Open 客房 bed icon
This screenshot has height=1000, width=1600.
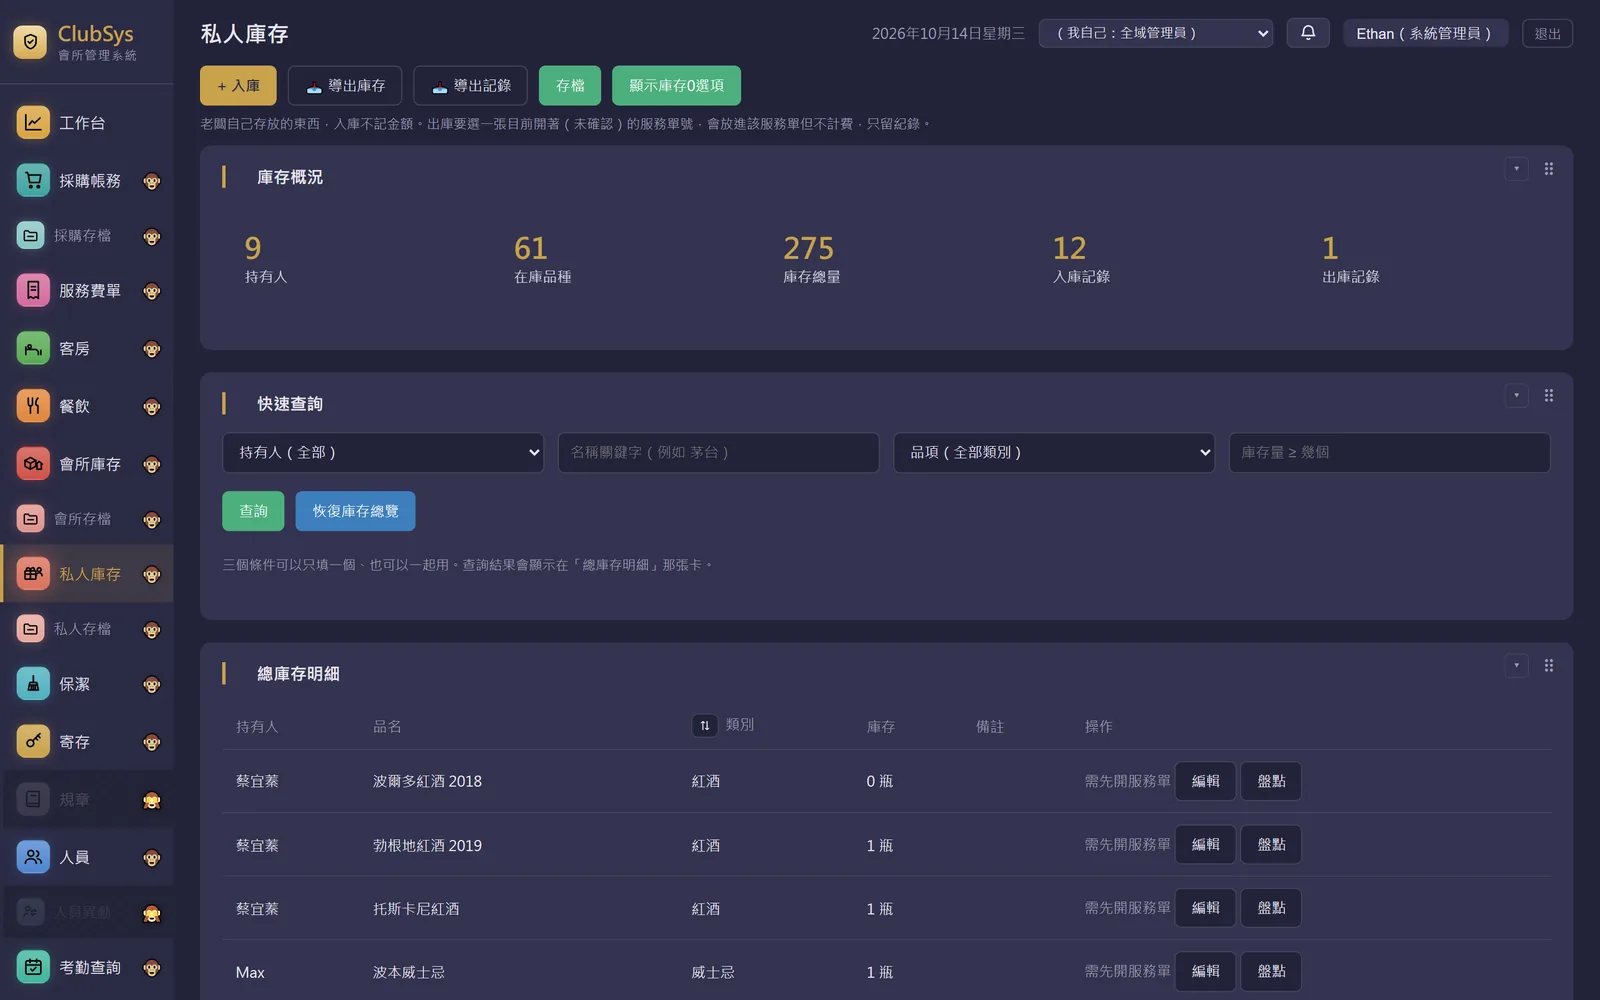pos(33,349)
